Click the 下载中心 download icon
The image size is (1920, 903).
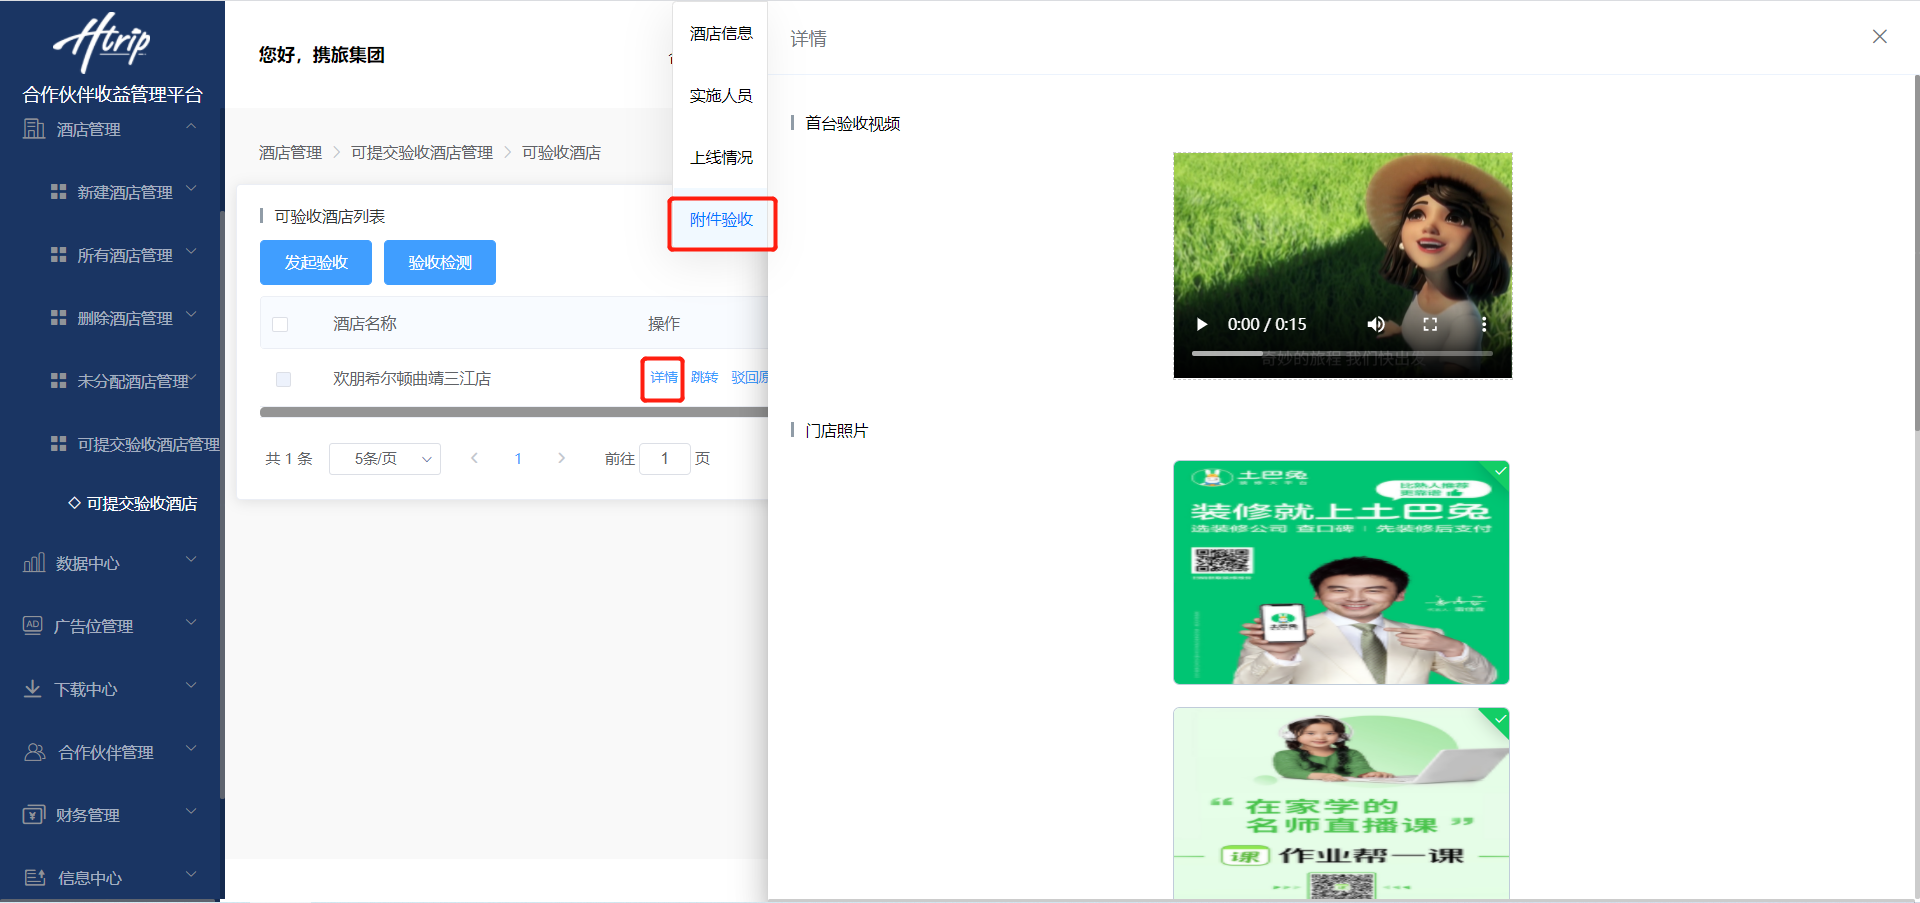(x=33, y=688)
